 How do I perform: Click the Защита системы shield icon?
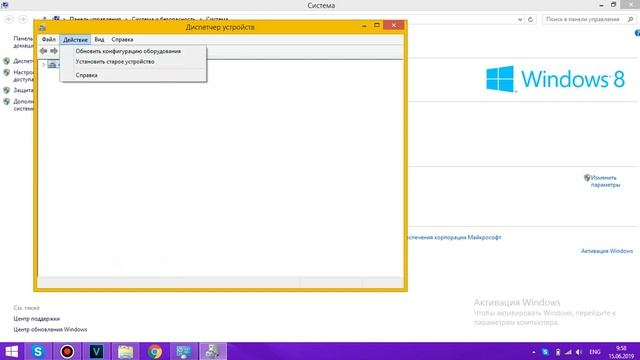coord(7,90)
